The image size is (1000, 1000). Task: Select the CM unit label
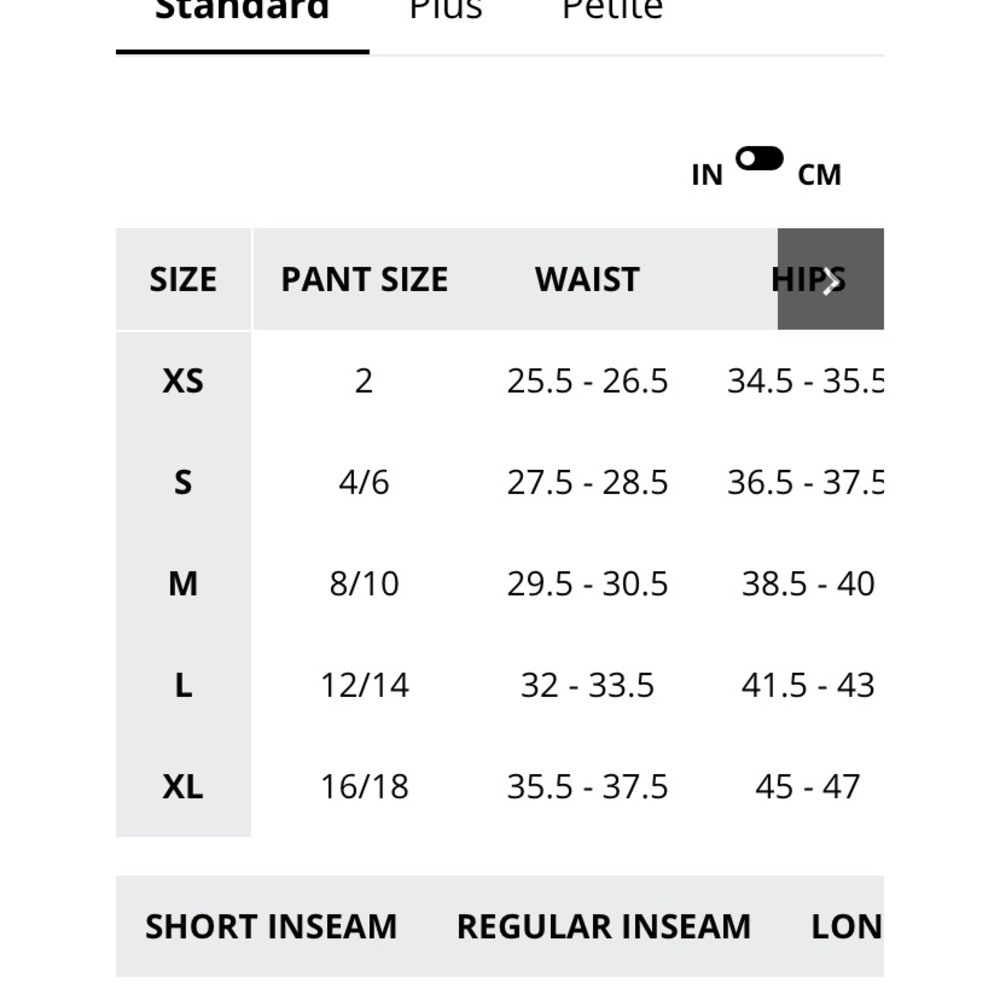[820, 175]
